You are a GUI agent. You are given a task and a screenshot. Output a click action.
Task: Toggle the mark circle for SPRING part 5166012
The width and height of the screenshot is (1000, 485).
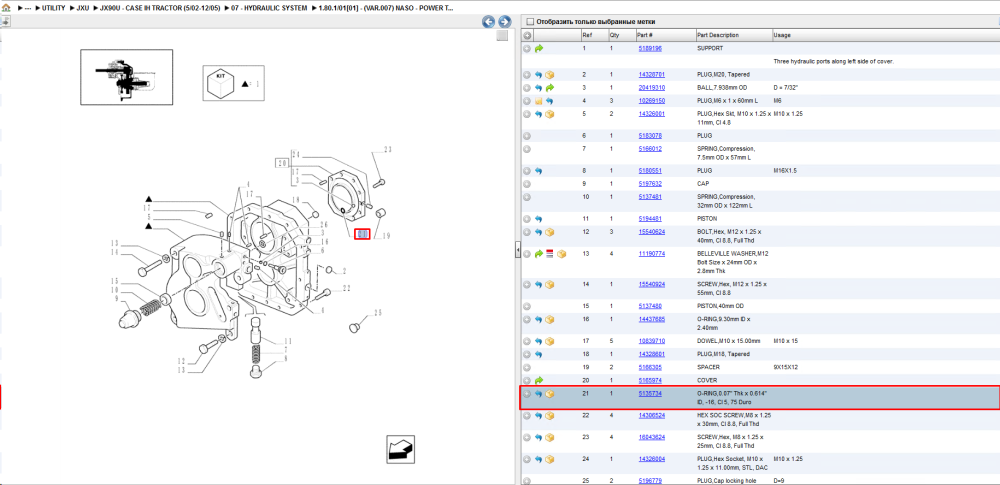[x=527, y=149]
